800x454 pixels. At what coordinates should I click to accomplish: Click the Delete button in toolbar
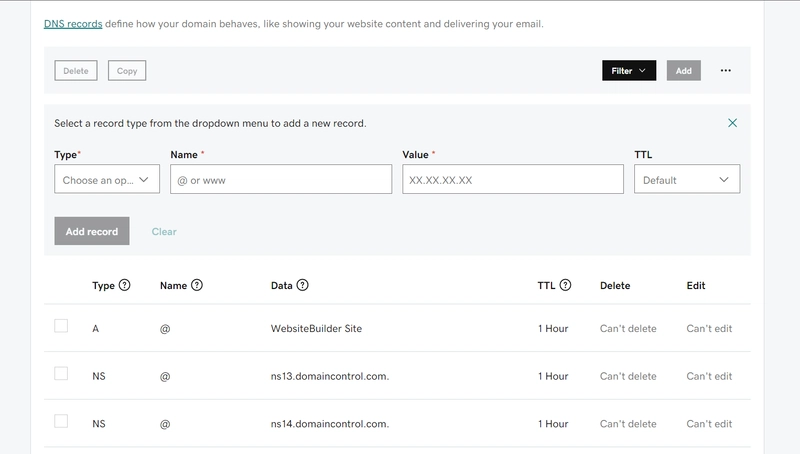click(x=76, y=71)
